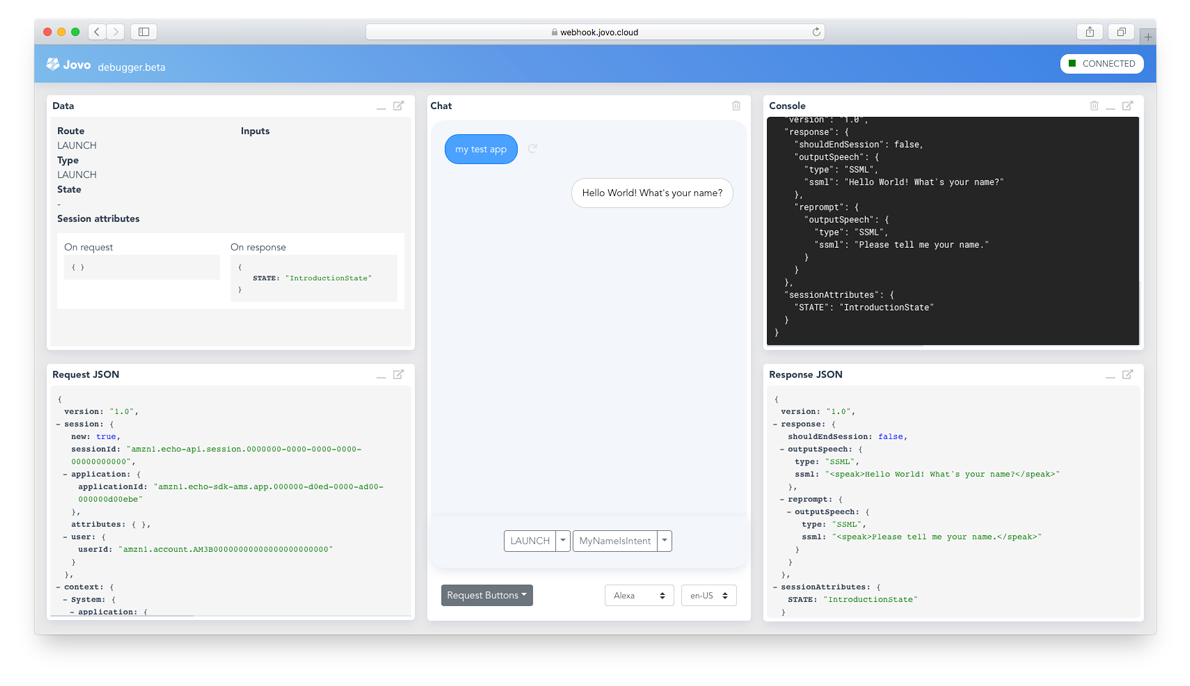Image resolution: width=1190 pixels, height=686 pixels.
Task: Collapse the first application node in Request JSON
Action: [x=65, y=474]
